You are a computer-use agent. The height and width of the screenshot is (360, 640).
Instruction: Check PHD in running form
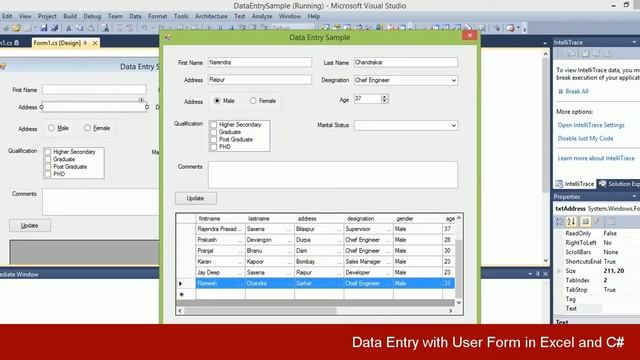click(213, 147)
